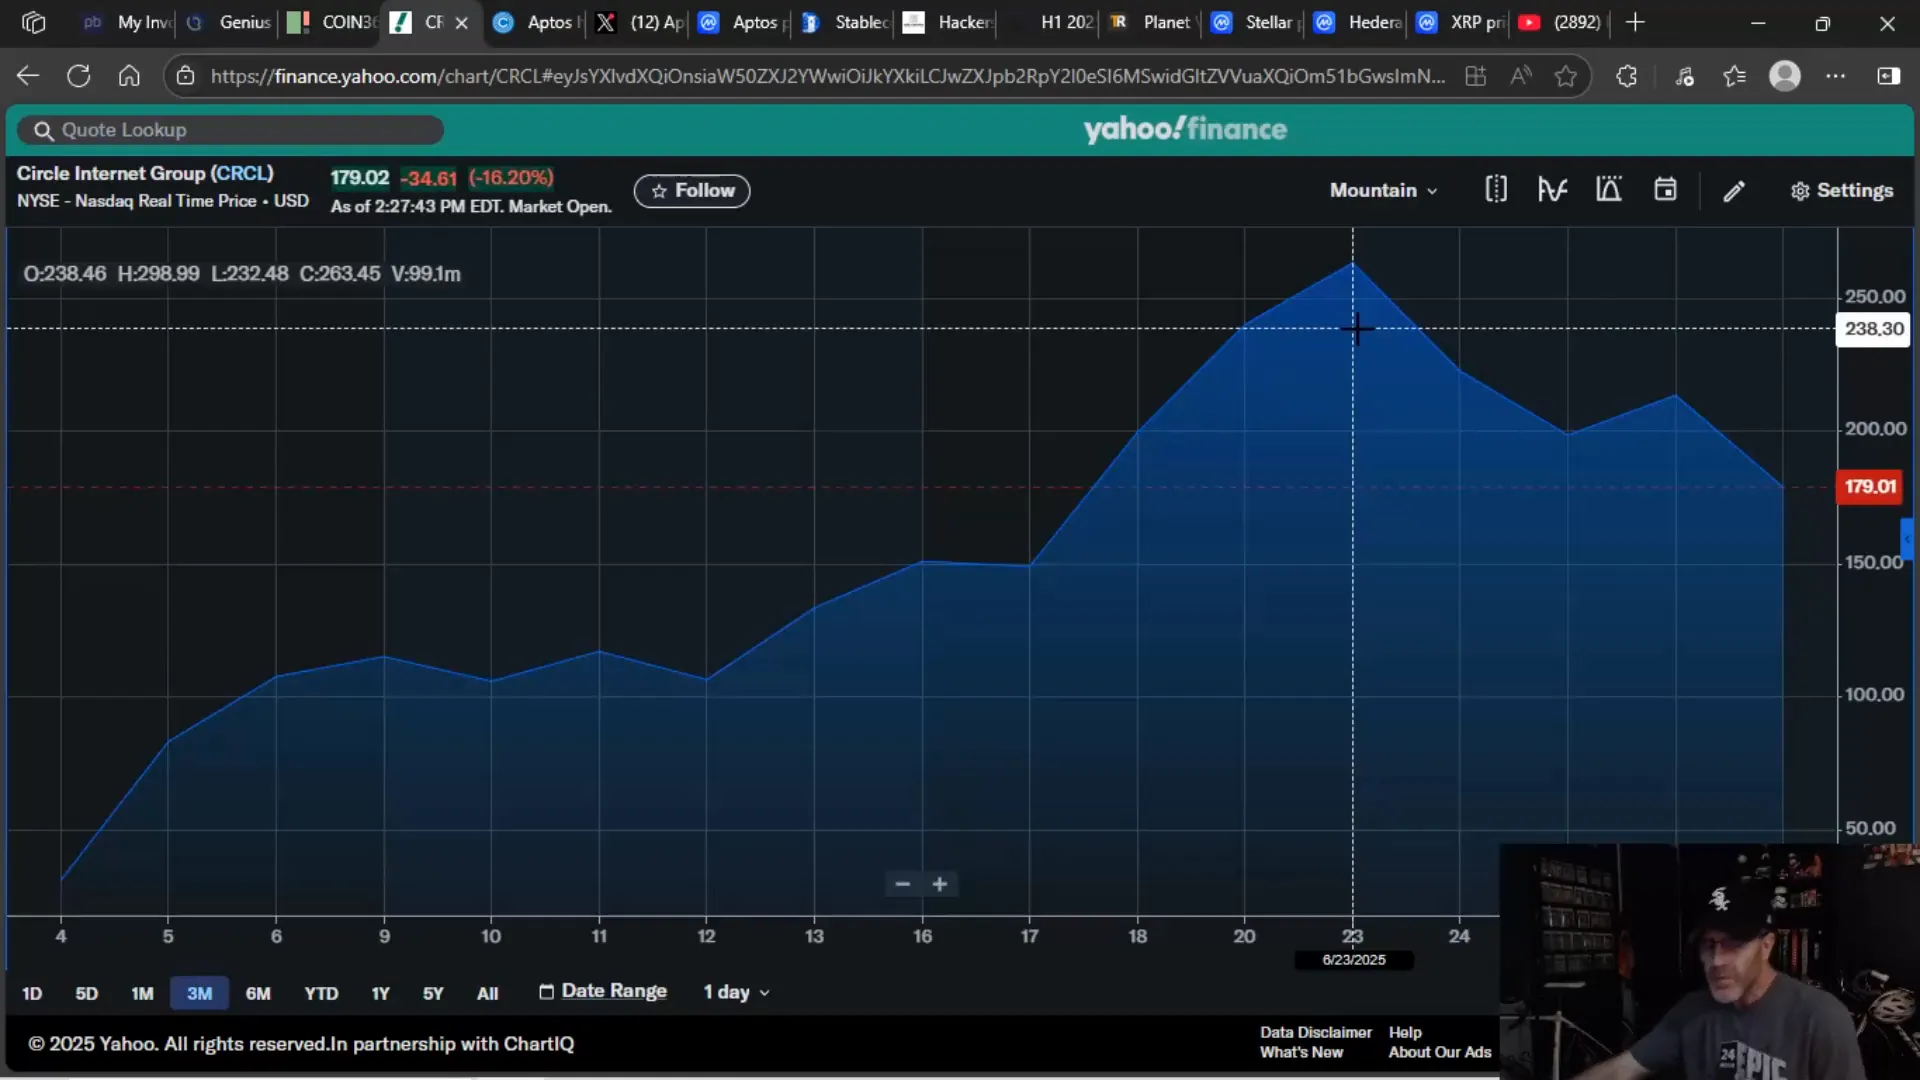Toggle read aloud for this page
The height and width of the screenshot is (1080, 1920).
point(1521,76)
